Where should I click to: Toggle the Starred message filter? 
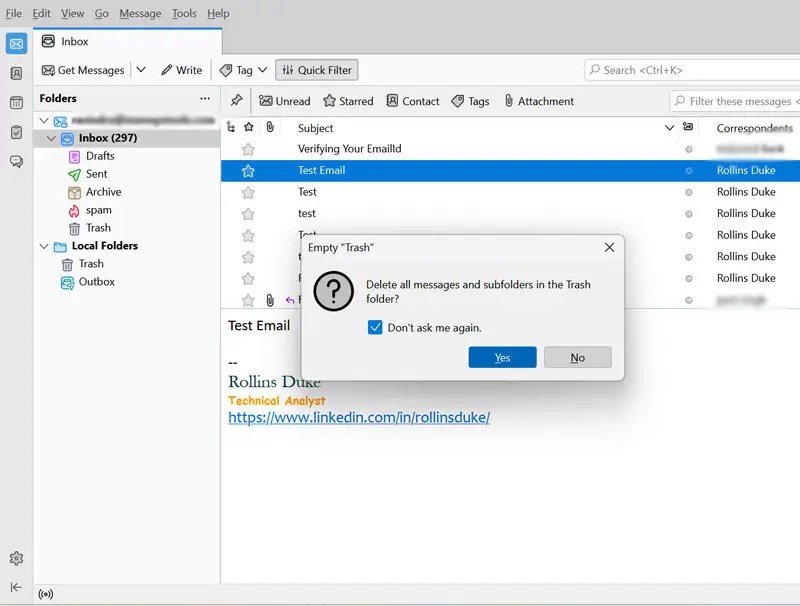pyautogui.click(x=348, y=101)
